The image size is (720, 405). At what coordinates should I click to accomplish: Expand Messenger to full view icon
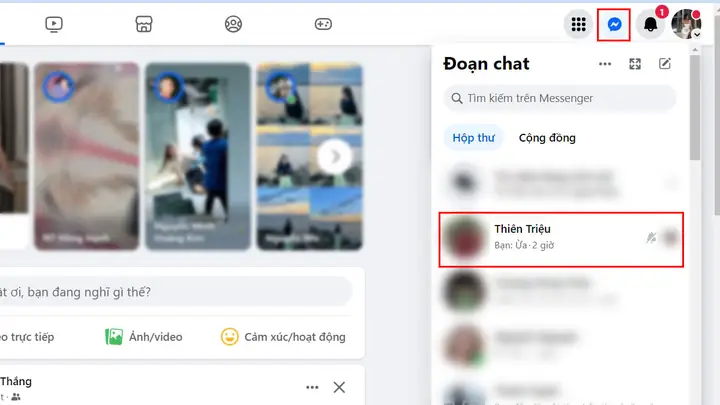(x=635, y=64)
